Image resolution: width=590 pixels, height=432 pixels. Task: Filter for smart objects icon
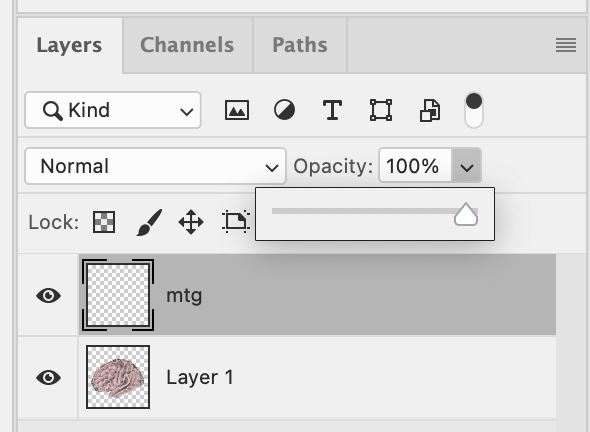(430, 111)
